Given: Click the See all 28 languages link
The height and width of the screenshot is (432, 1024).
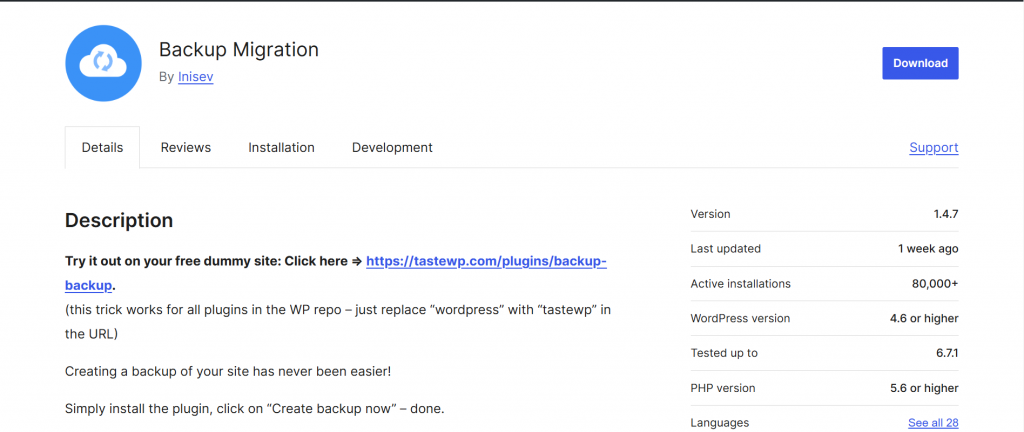Looking at the screenshot, I should click(933, 423).
